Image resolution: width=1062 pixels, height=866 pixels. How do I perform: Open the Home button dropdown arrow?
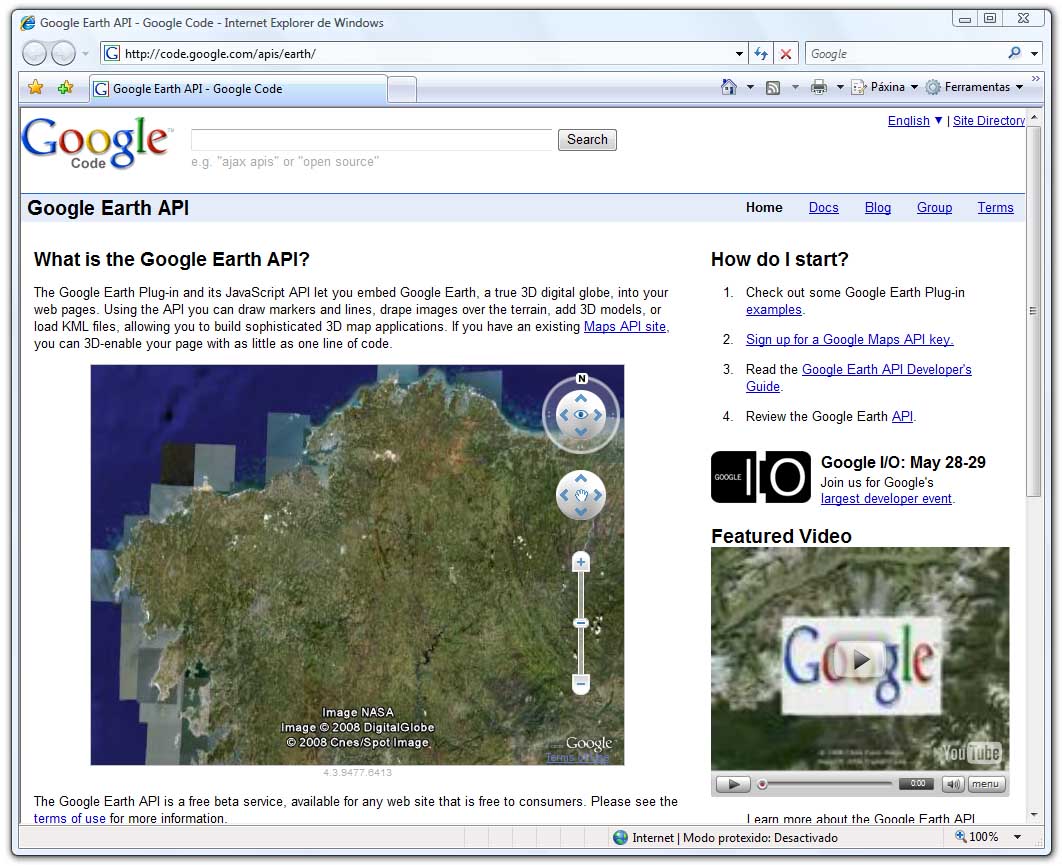(750, 87)
